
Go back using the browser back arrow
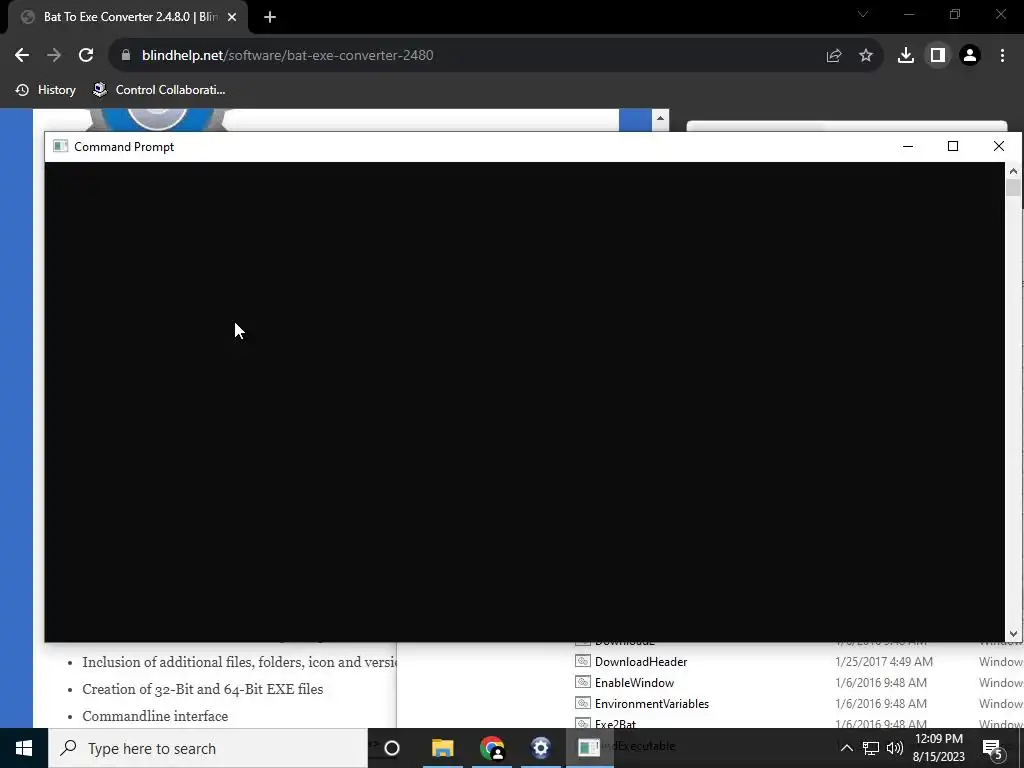(22, 56)
